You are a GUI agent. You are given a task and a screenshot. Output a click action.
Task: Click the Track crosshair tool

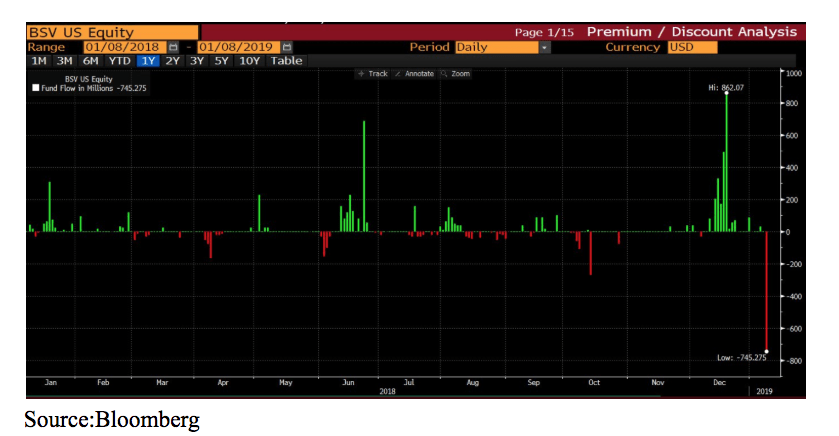click(372, 74)
